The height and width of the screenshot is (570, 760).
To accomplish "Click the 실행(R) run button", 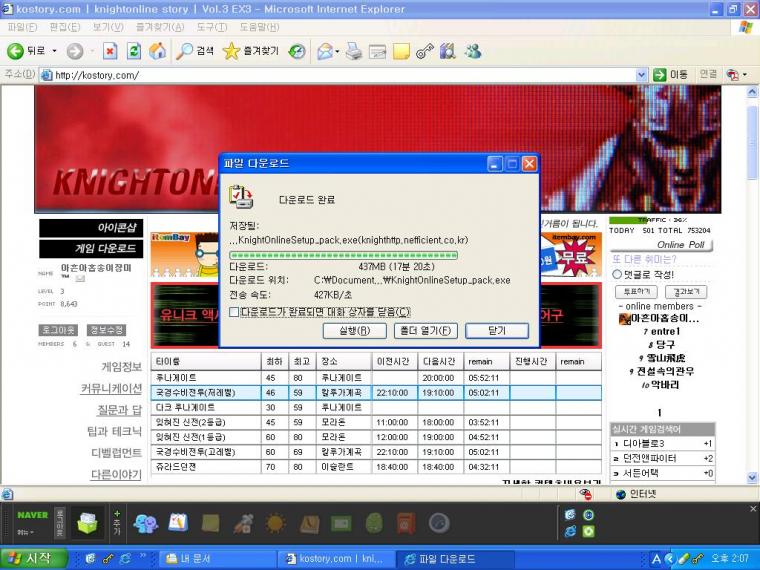I will click(x=354, y=331).
